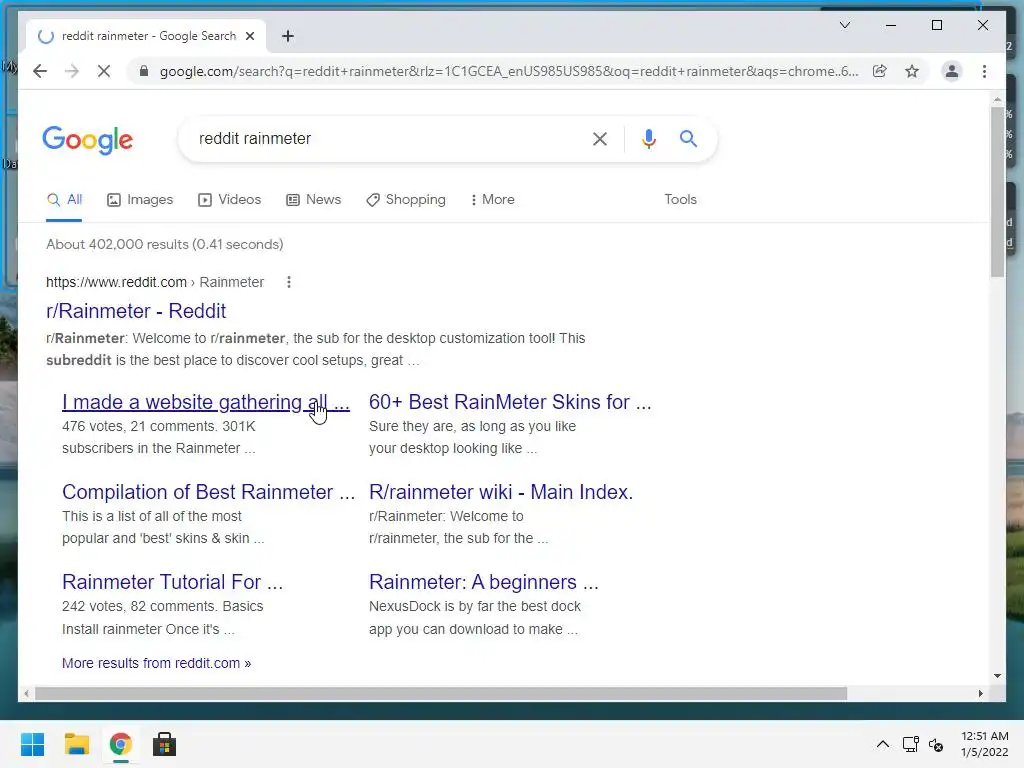
Task: Stop loading the page
Action: pos(104,71)
